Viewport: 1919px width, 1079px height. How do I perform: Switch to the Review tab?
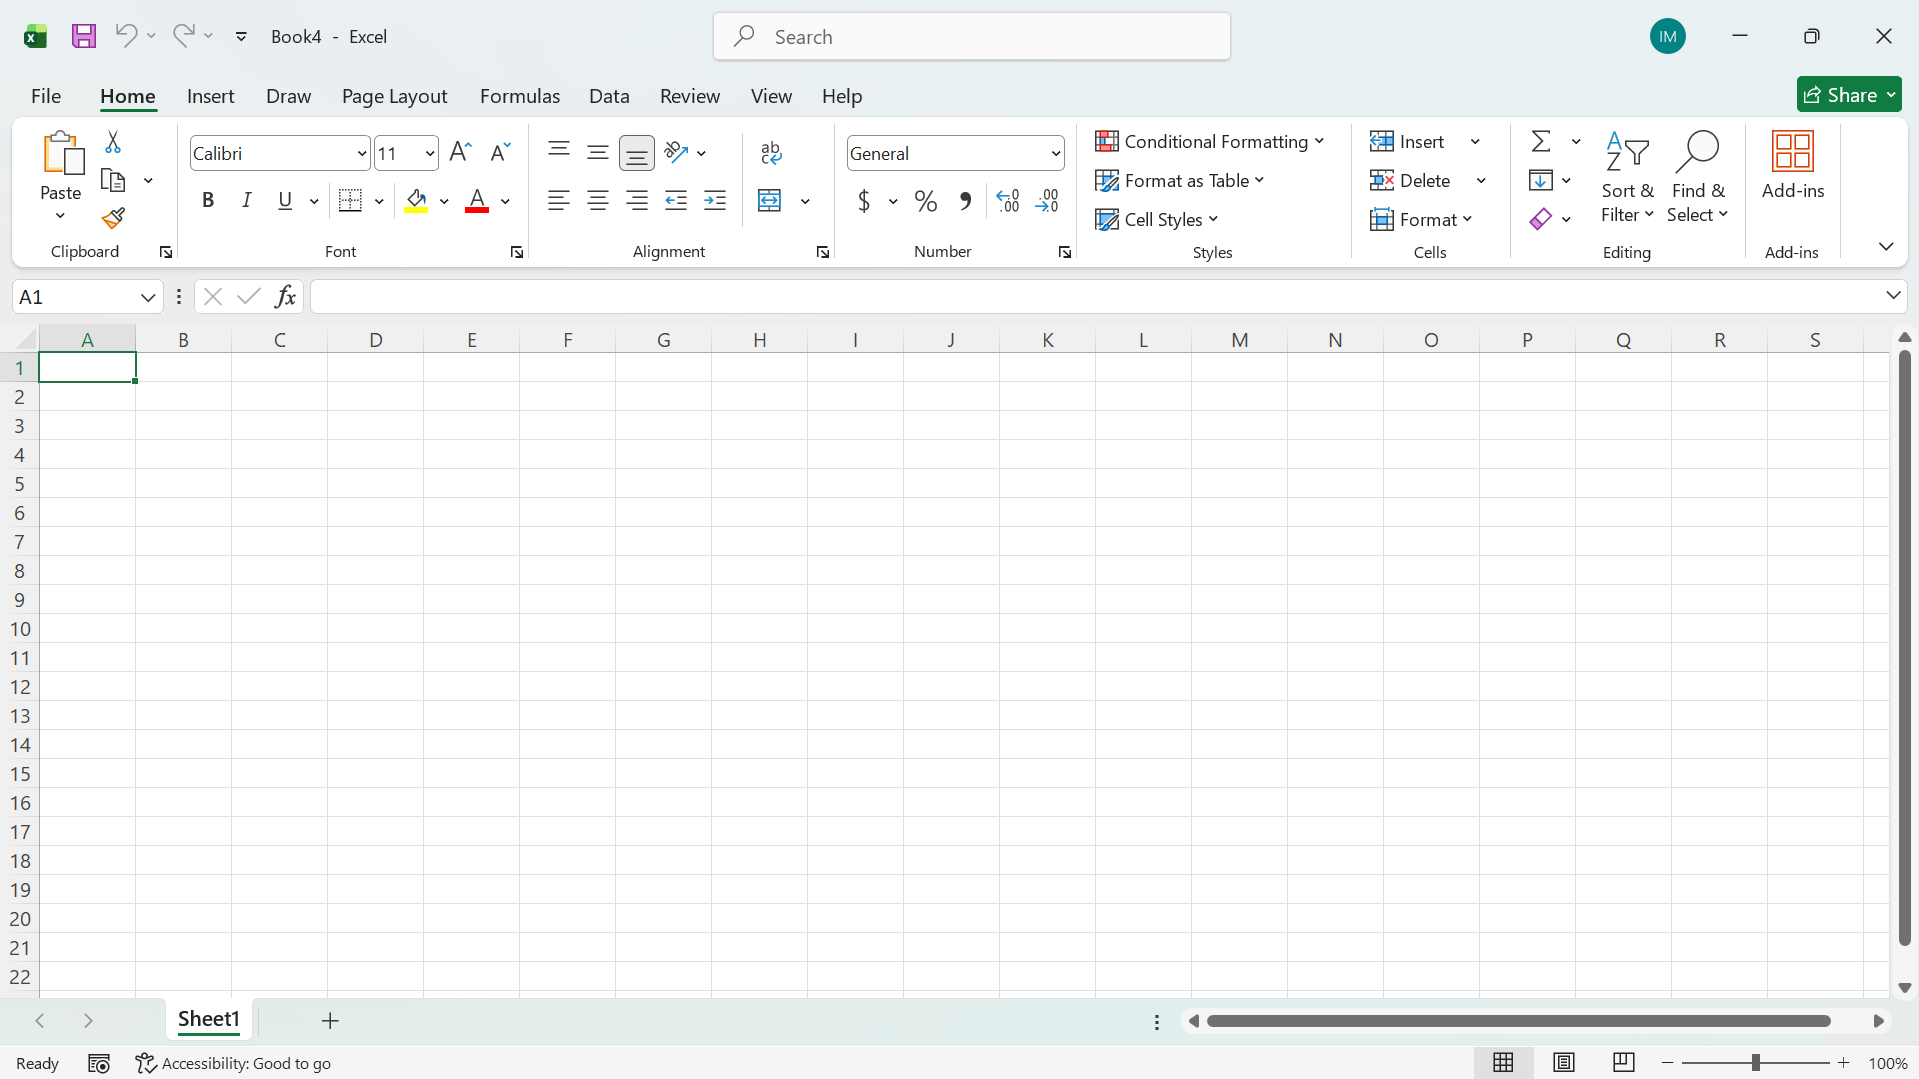click(690, 96)
